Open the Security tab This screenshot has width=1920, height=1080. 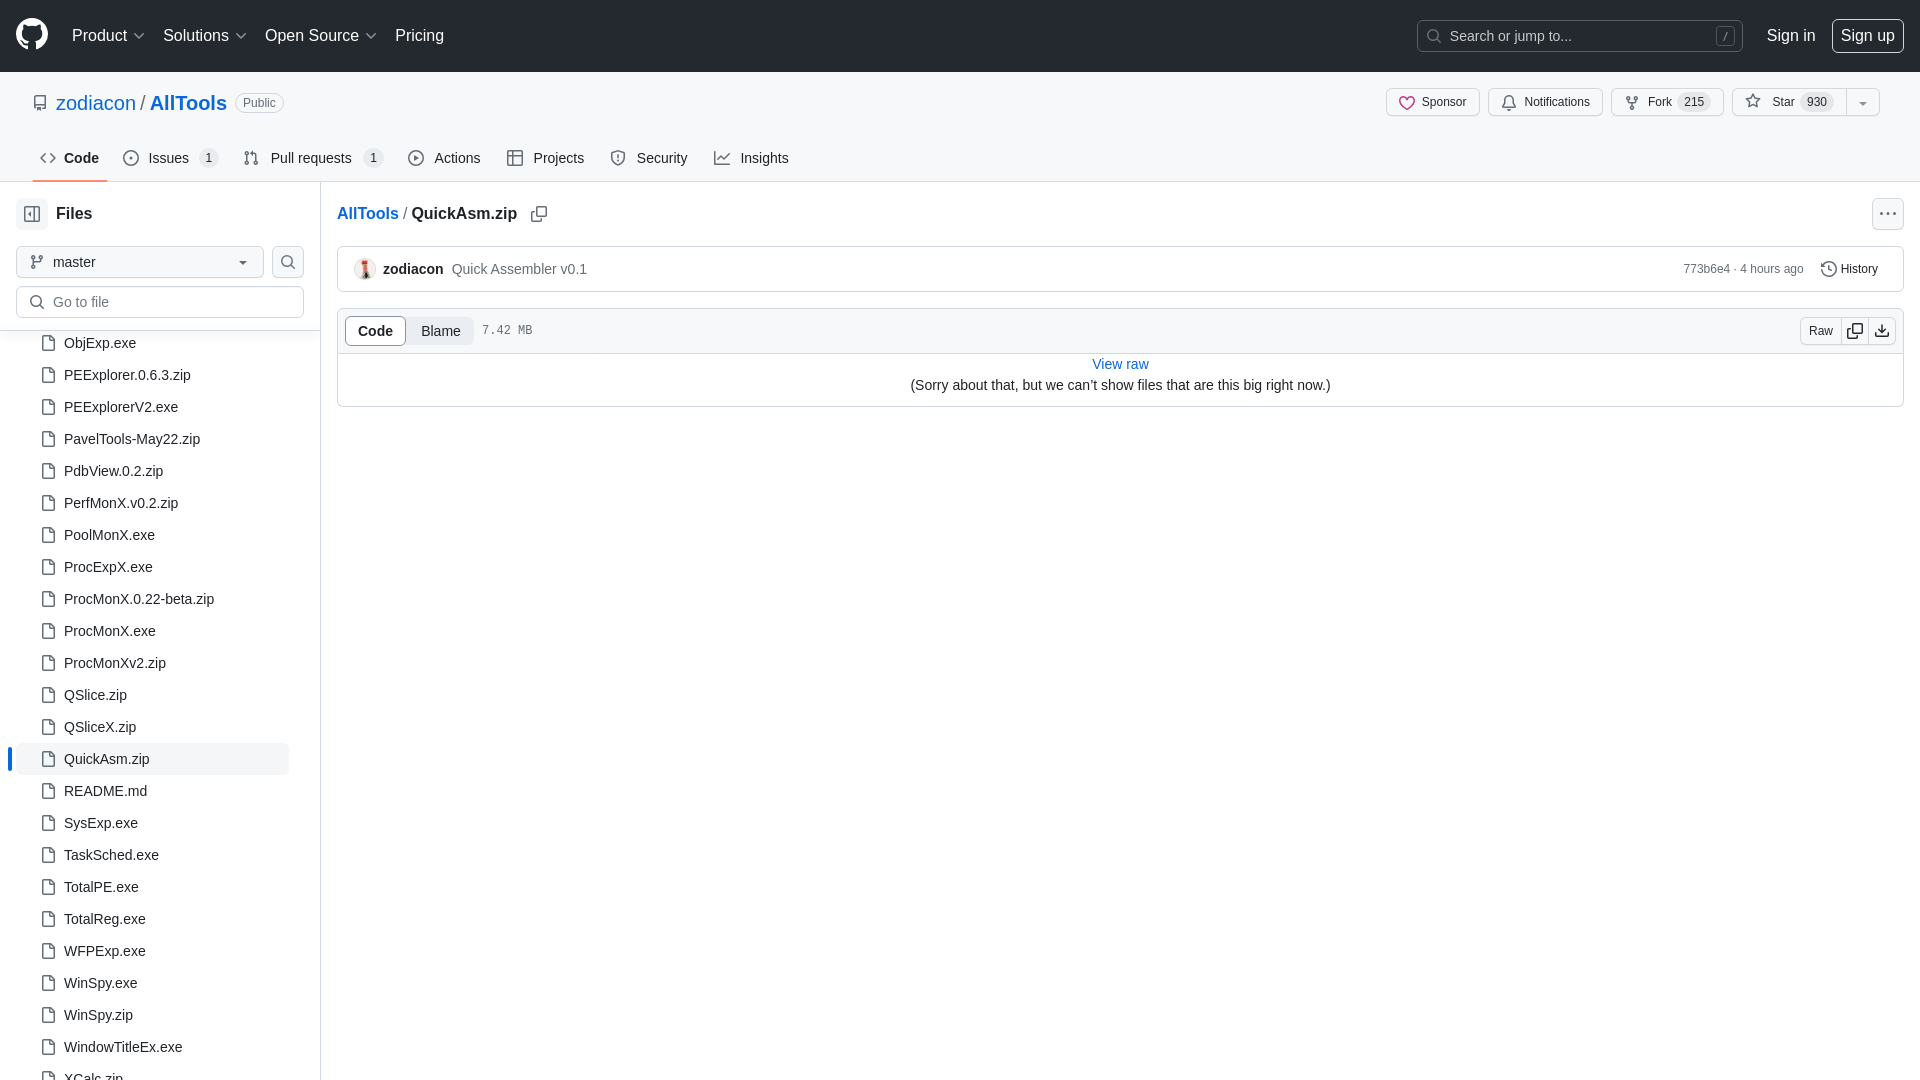[x=648, y=158]
